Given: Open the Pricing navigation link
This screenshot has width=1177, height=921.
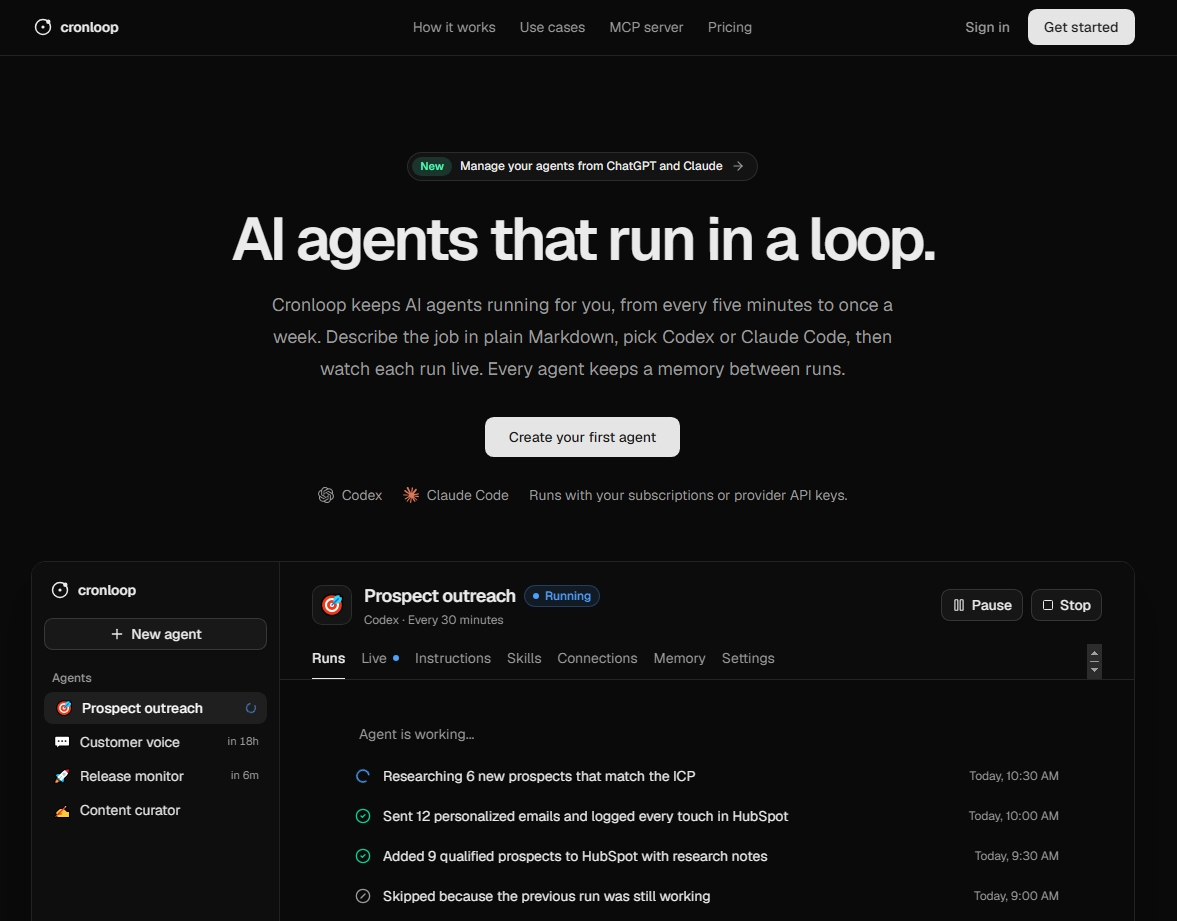Looking at the screenshot, I should pos(730,27).
